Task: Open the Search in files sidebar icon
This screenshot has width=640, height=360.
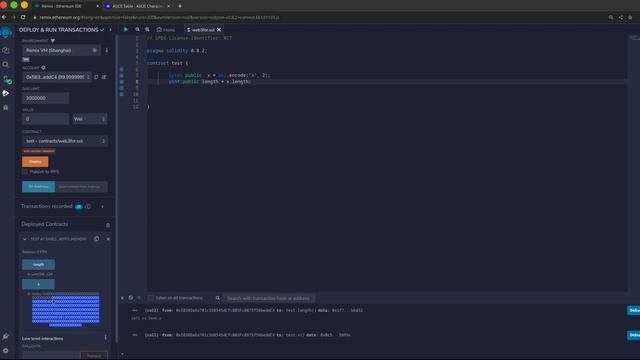Action: (6, 64)
